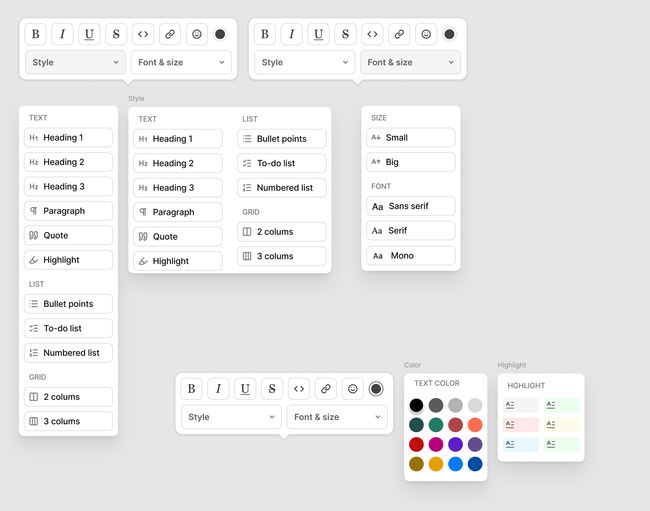The image size is (650, 511).
Task: Click the code icon in top-right toolbar
Action: (372, 34)
